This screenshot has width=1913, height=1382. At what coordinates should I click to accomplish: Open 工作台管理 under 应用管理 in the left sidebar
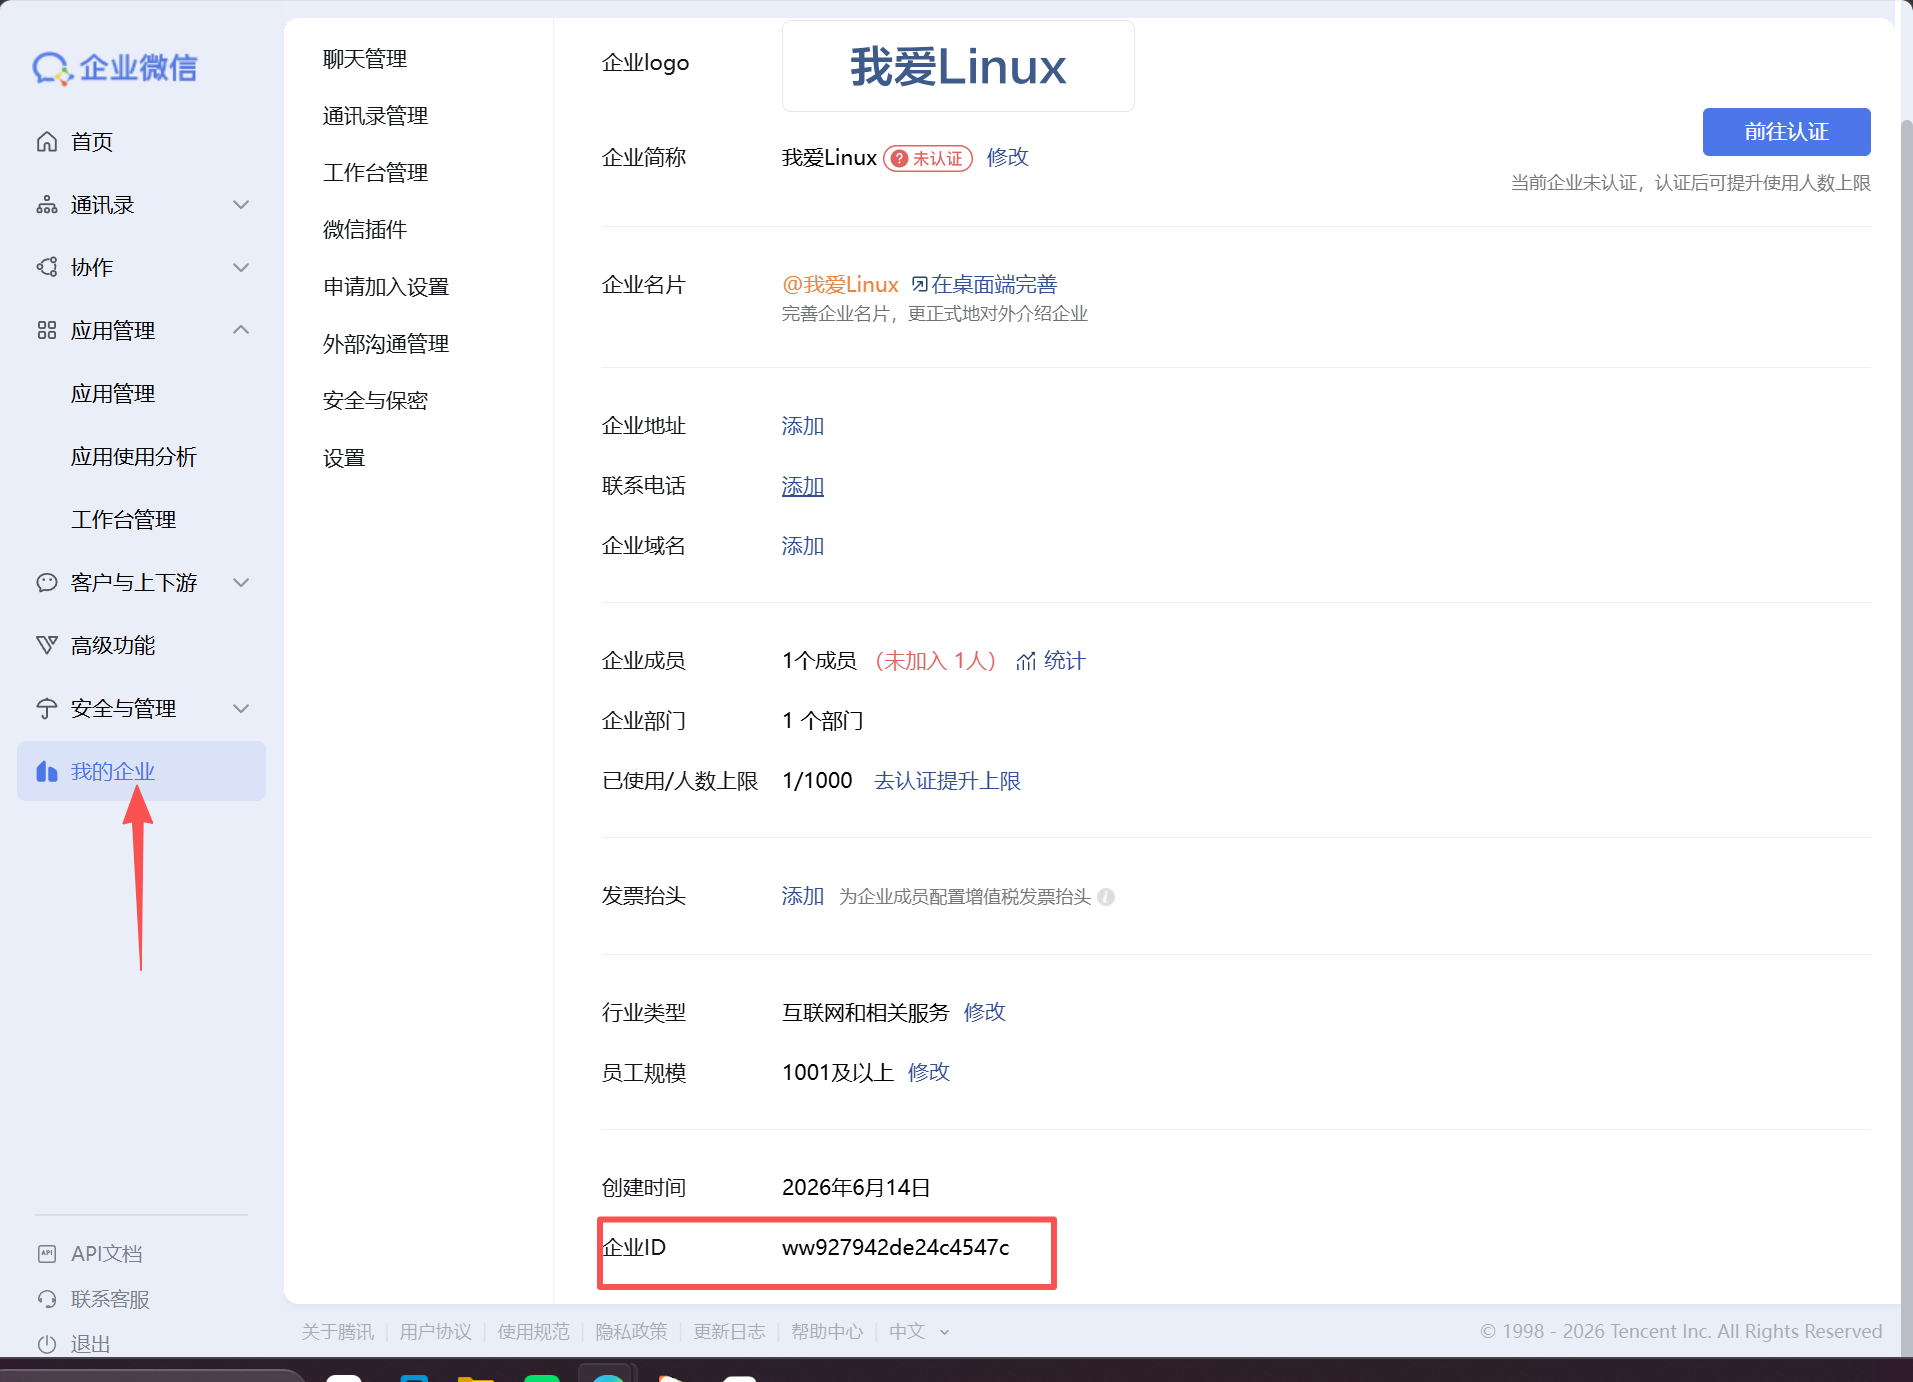point(124,520)
